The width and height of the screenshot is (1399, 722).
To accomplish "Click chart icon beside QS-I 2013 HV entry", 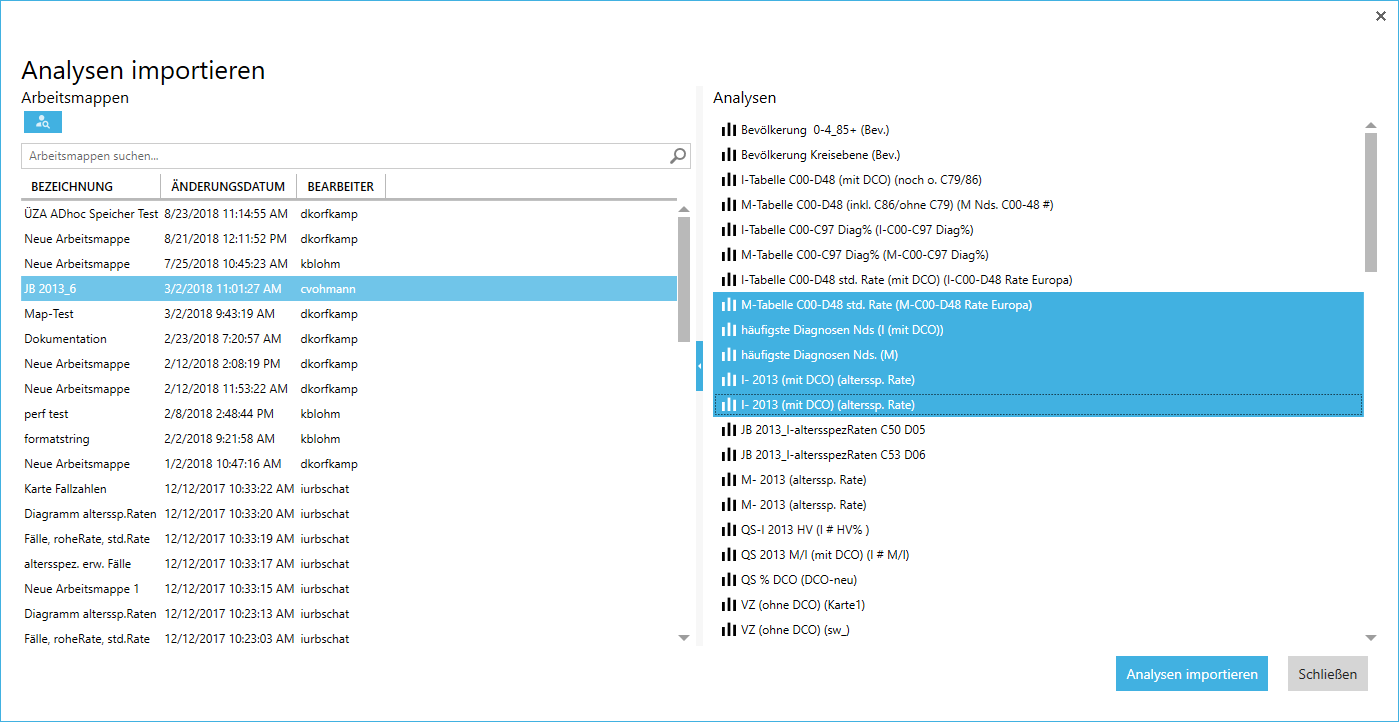I will [x=729, y=530].
